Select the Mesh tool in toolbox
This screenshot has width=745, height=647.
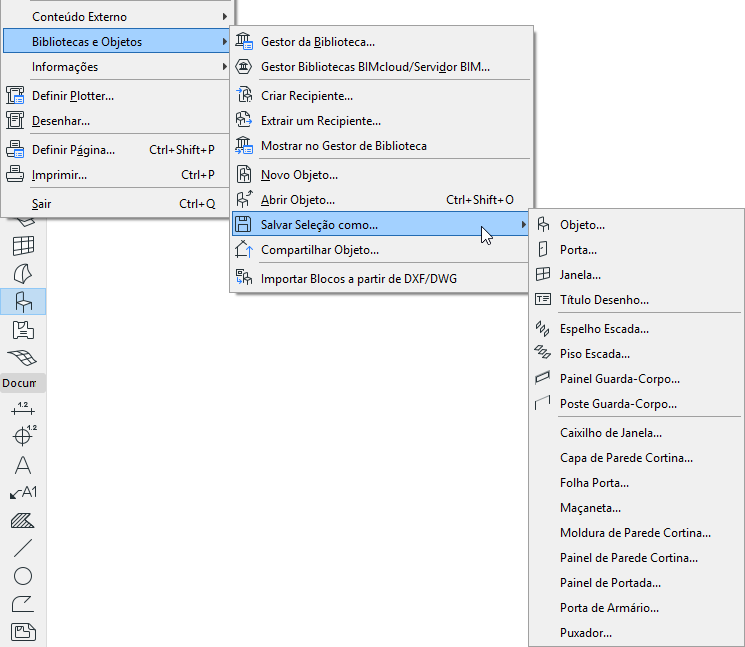click(x=23, y=357)
